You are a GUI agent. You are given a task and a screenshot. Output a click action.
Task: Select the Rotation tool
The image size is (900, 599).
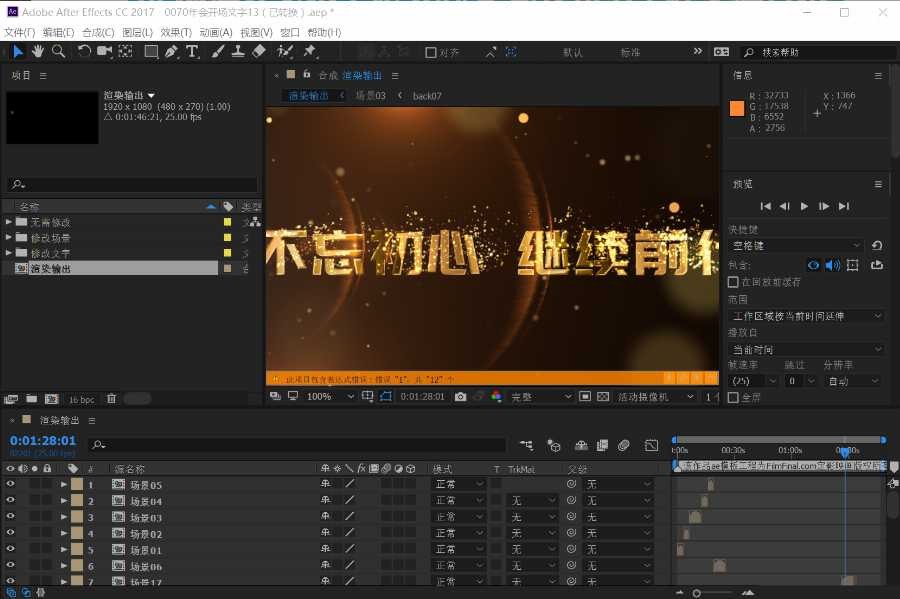pos(84,52)
